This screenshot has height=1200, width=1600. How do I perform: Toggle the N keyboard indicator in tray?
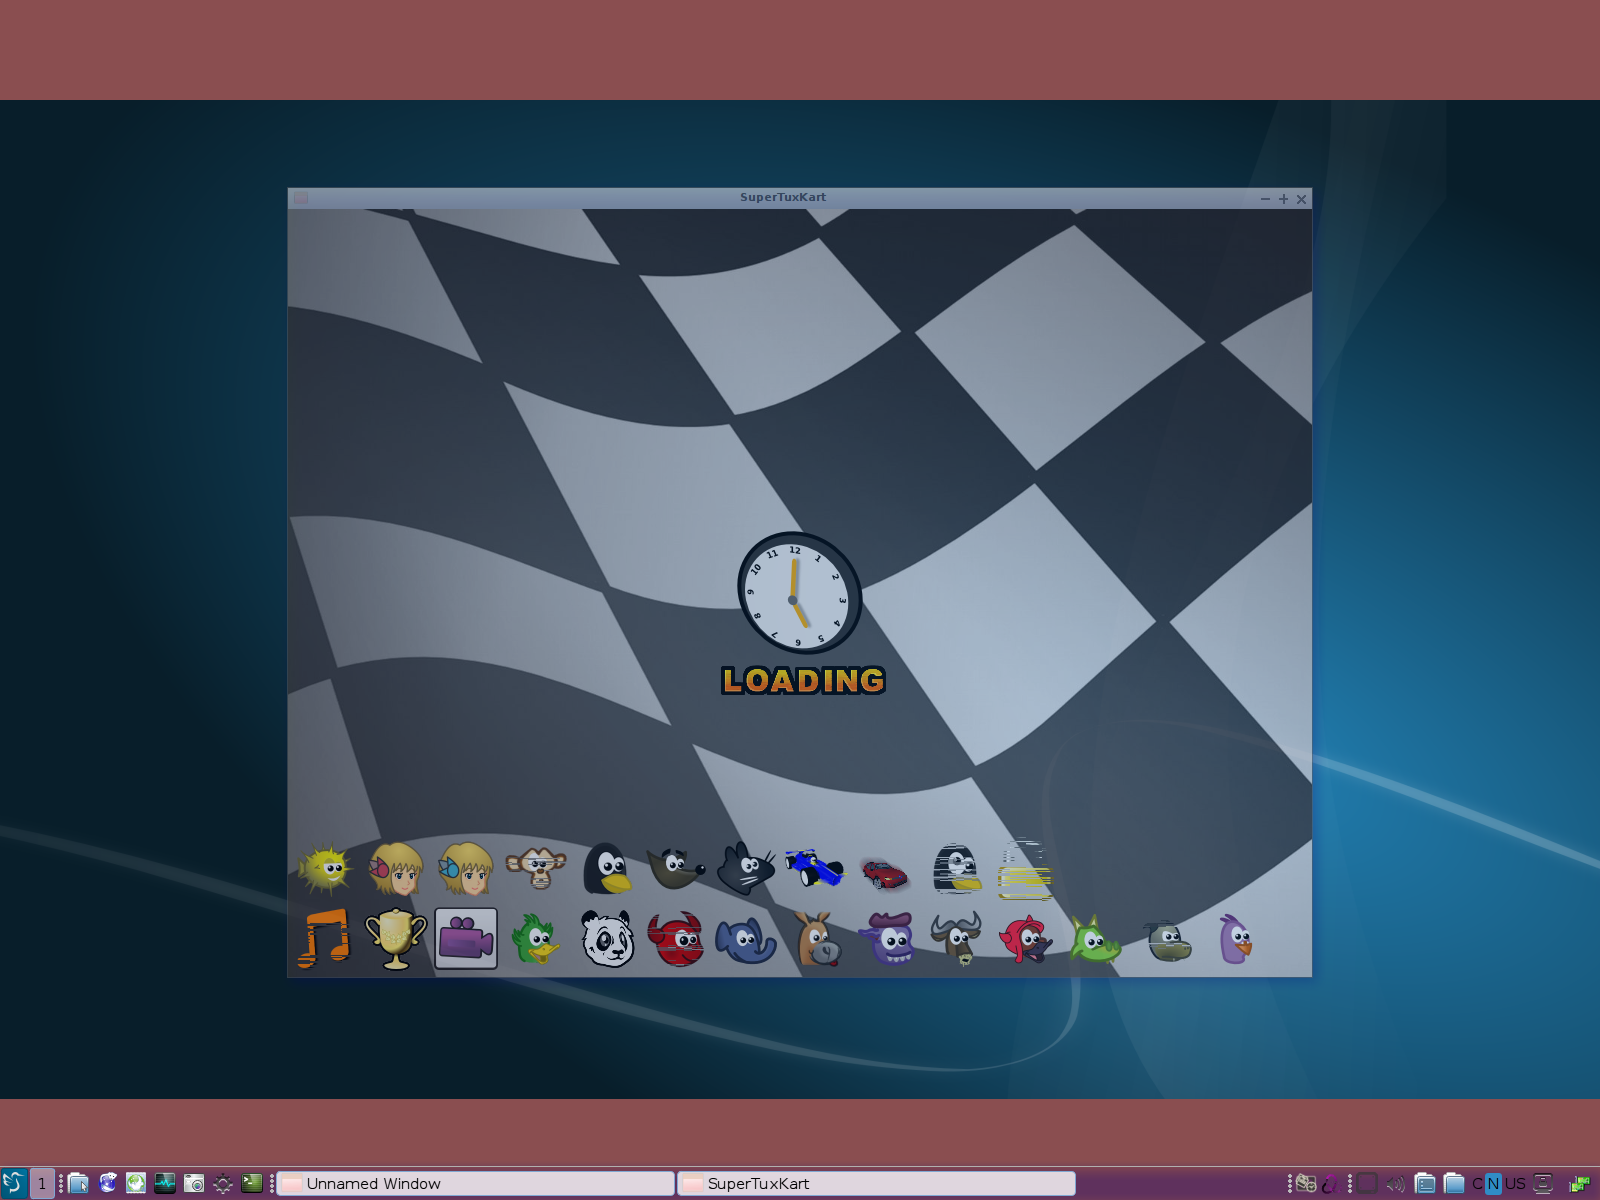coord(1493,1183)
